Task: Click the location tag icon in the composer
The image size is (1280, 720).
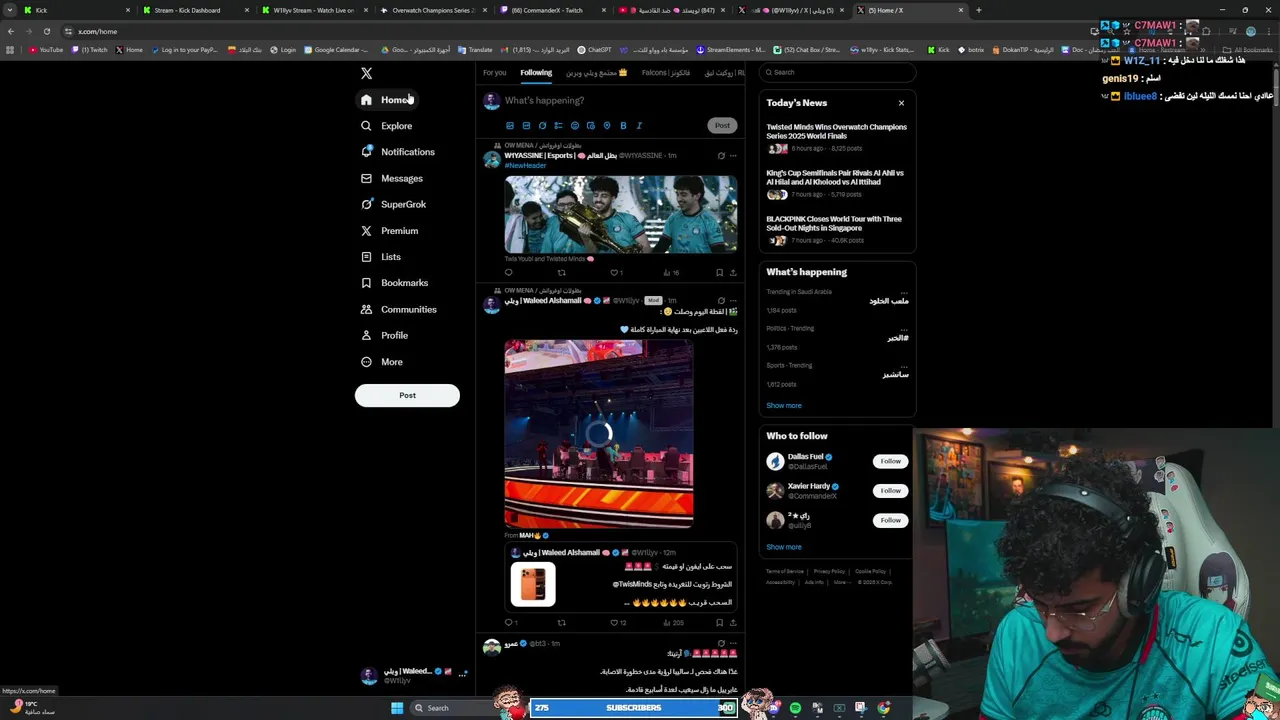Action: (606, 126)
